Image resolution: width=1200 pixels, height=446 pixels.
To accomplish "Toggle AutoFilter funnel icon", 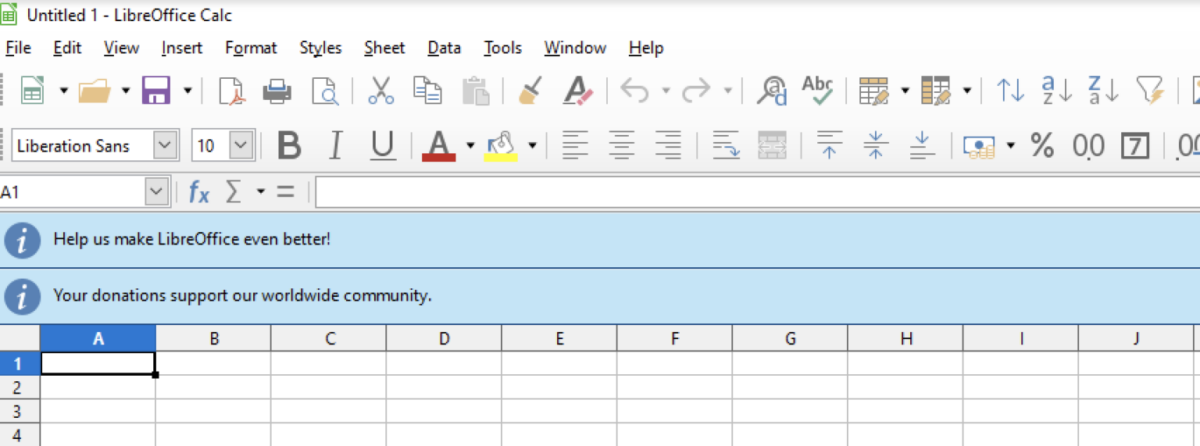I will point(1151,92).
